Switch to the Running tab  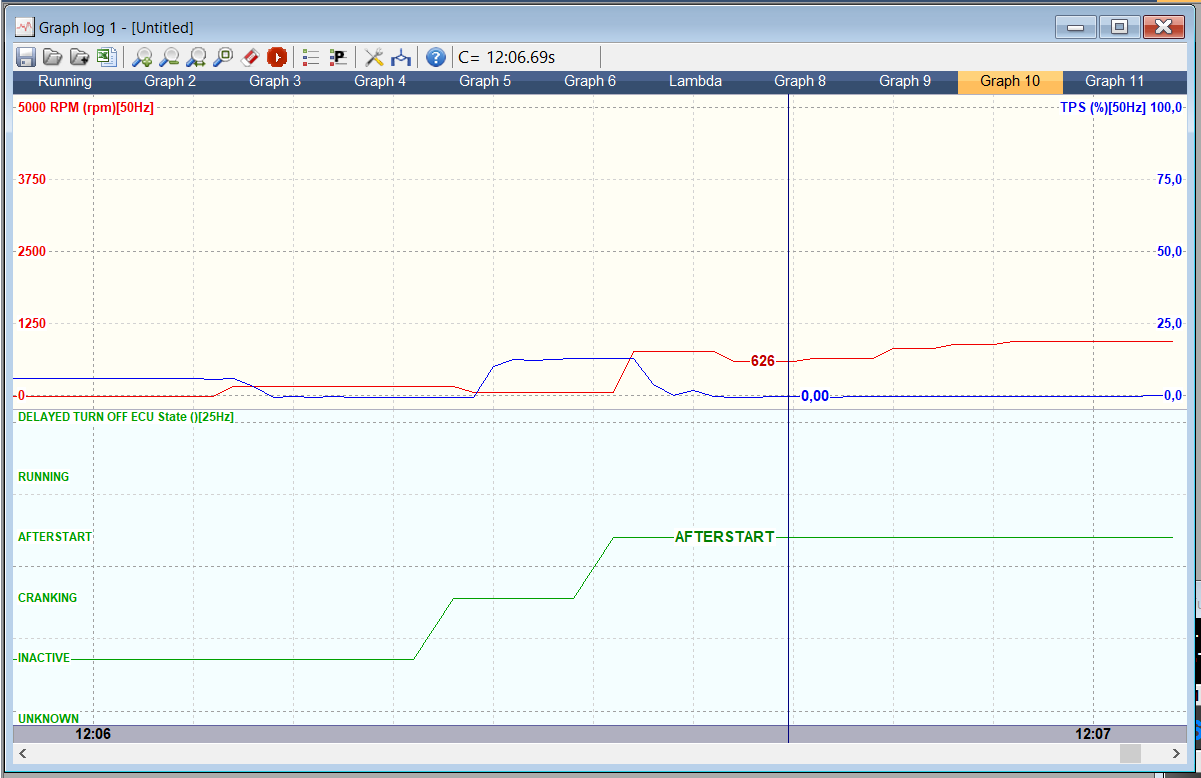click(x=65, y=82)
